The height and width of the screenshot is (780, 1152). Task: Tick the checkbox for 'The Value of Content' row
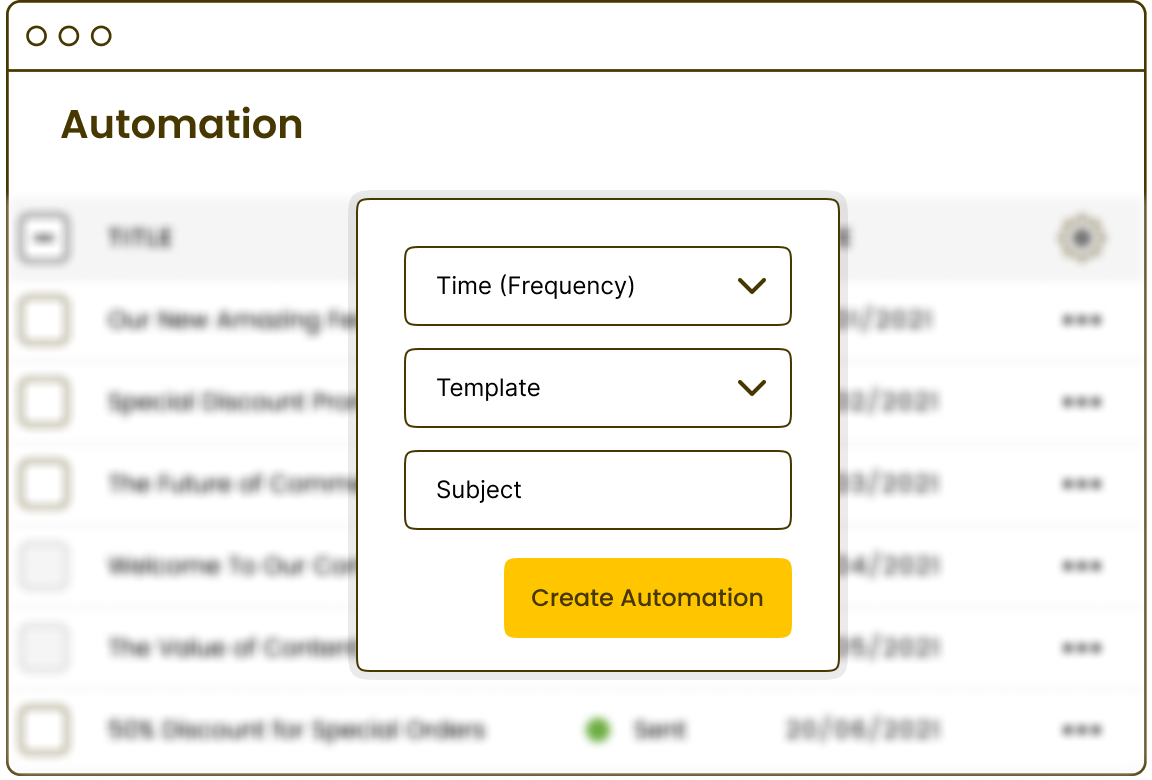(44, 649)
